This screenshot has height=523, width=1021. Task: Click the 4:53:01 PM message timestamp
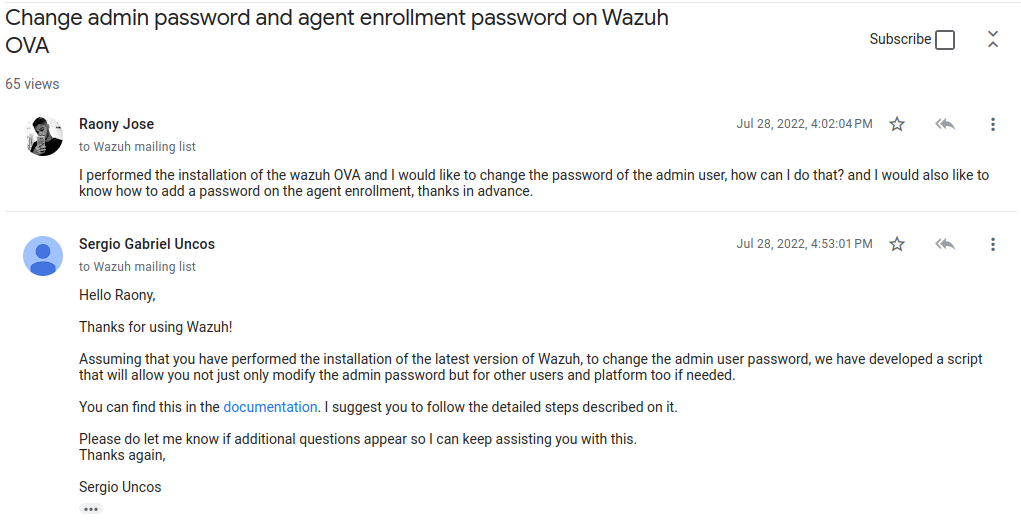804,244
